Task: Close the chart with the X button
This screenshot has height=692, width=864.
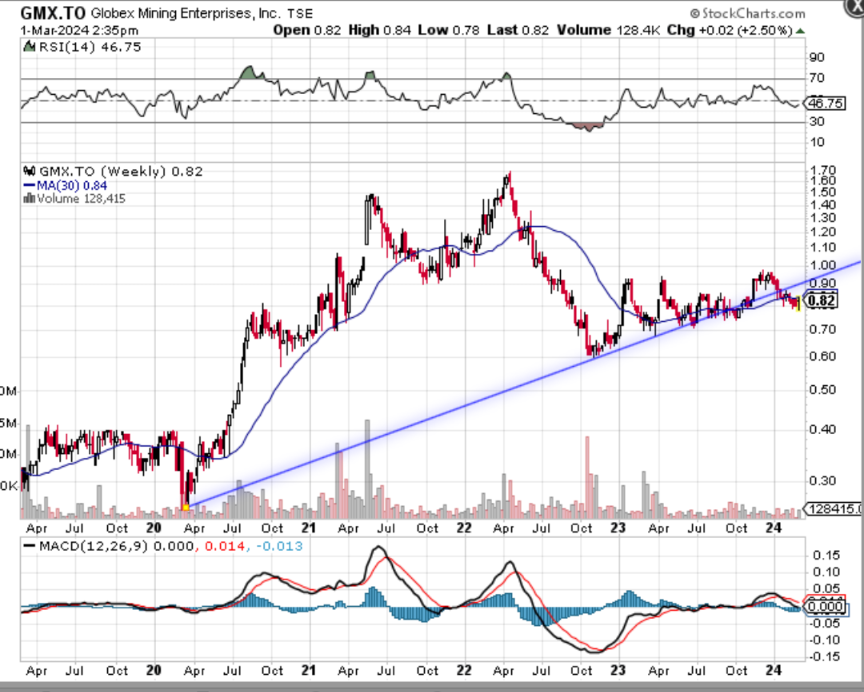Action: (x=855, y=8)
